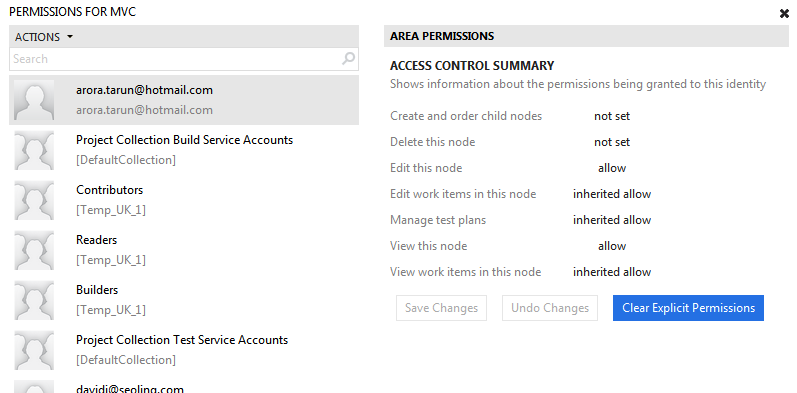Change 'Delete this node' not set value

coord(612,142)
